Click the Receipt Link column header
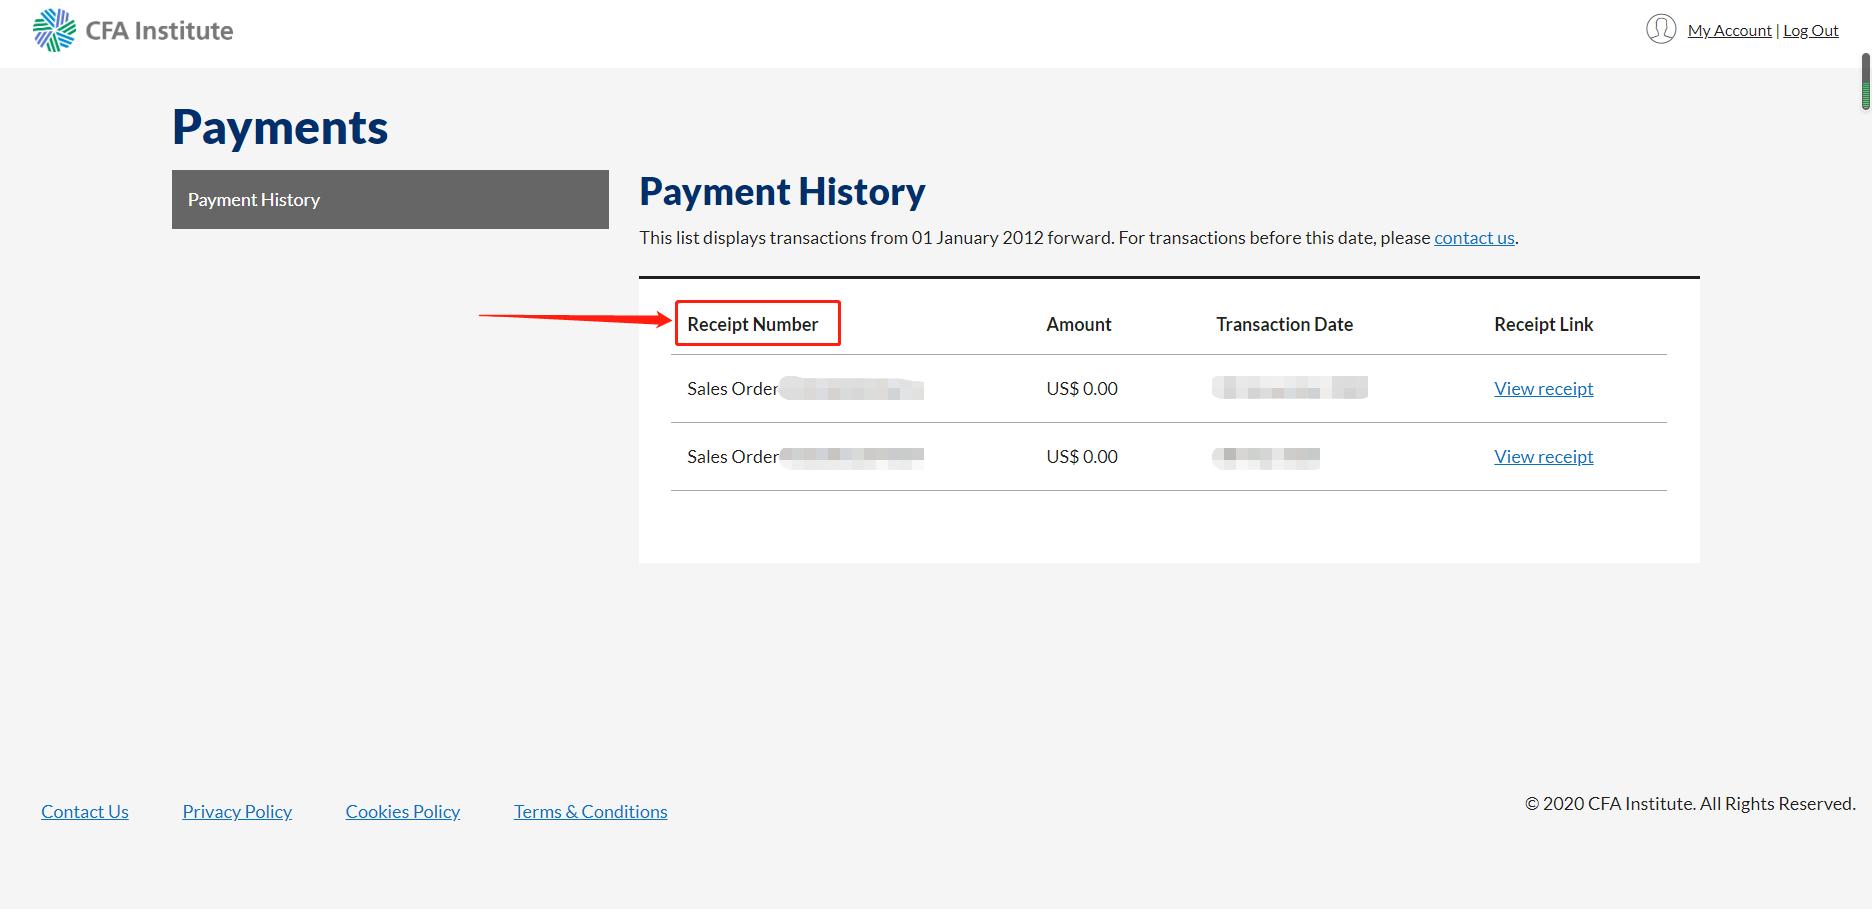This screenshot has width=1872, height=909. pyautogui.click(x=1543, y=324)
